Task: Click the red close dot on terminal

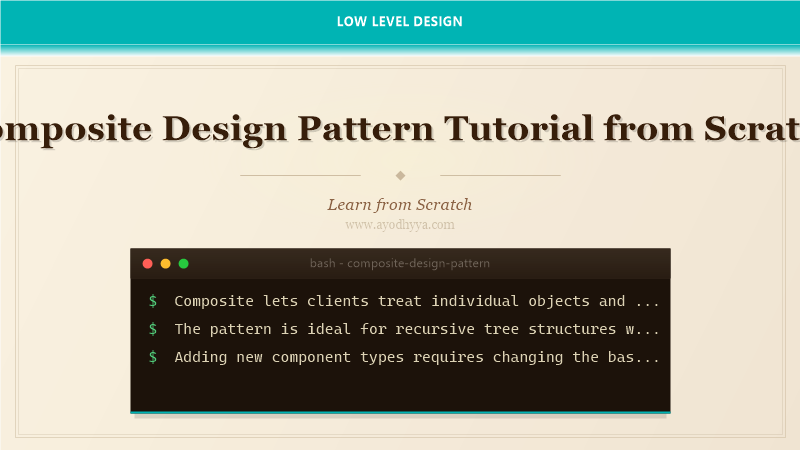Action: click(x=147, y=264)
